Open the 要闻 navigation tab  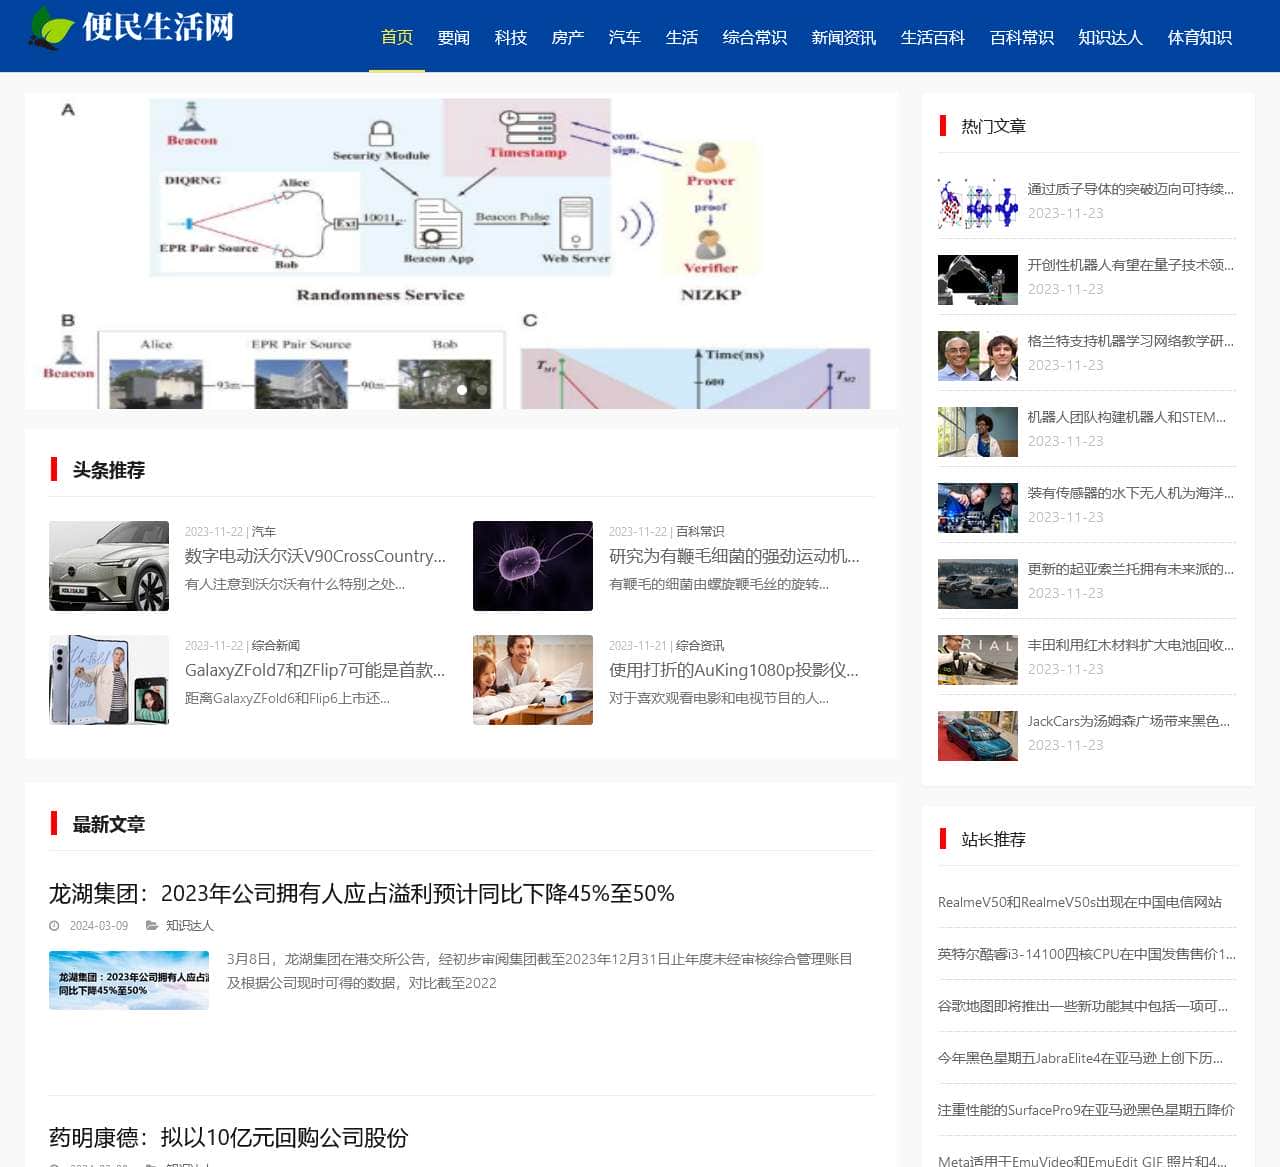click(454, 37)
